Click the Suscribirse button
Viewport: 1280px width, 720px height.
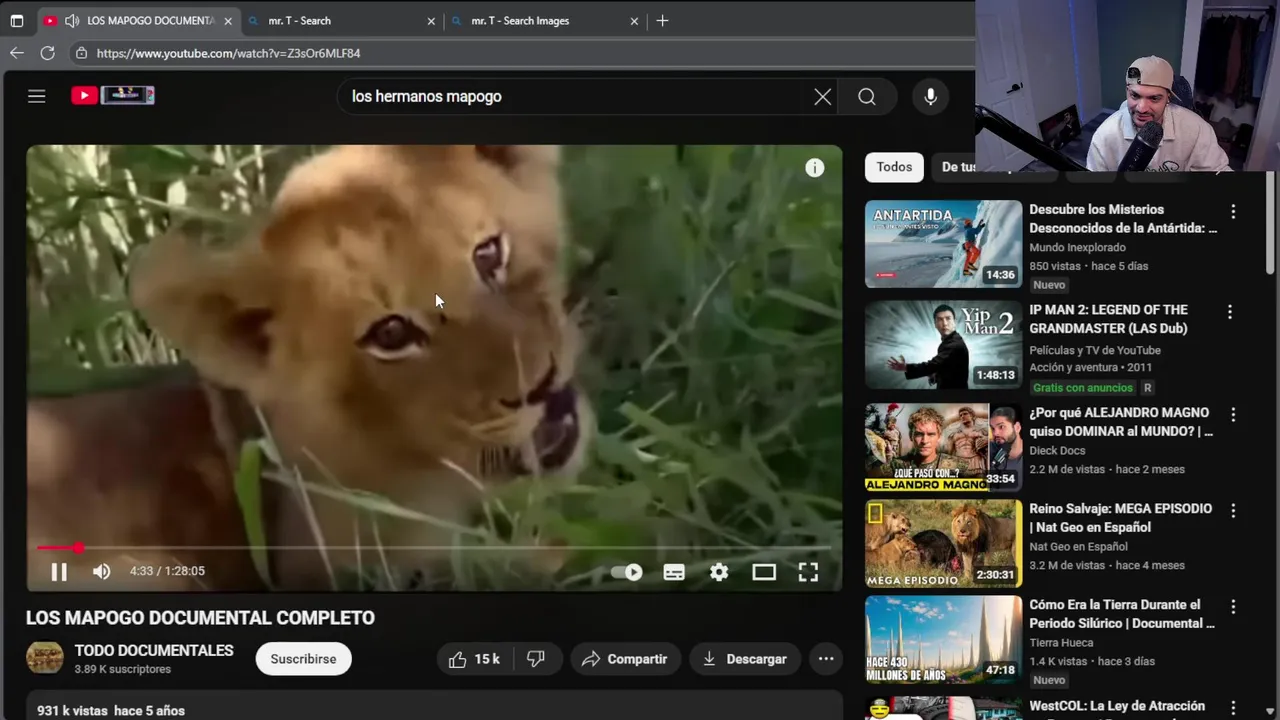coord(303,659)
